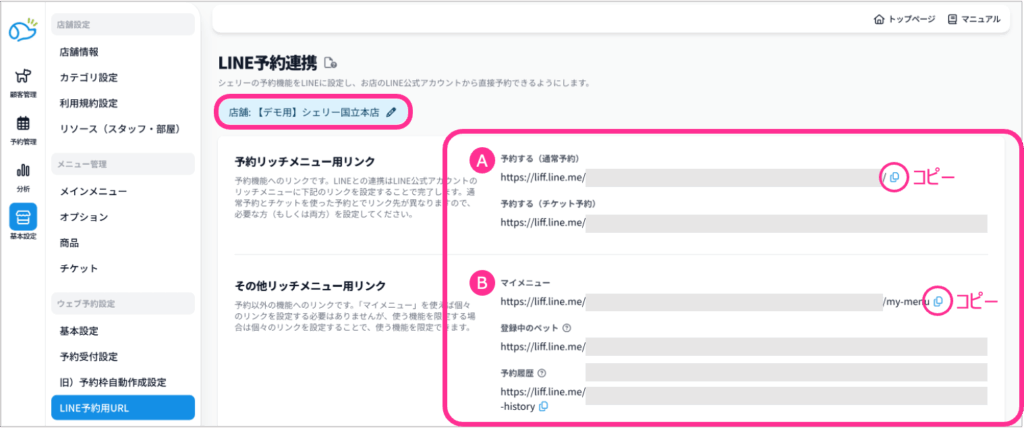Copy the マイメニュー link URL
The width and height of the screenshot is (1024, 428).
[938, 301]
